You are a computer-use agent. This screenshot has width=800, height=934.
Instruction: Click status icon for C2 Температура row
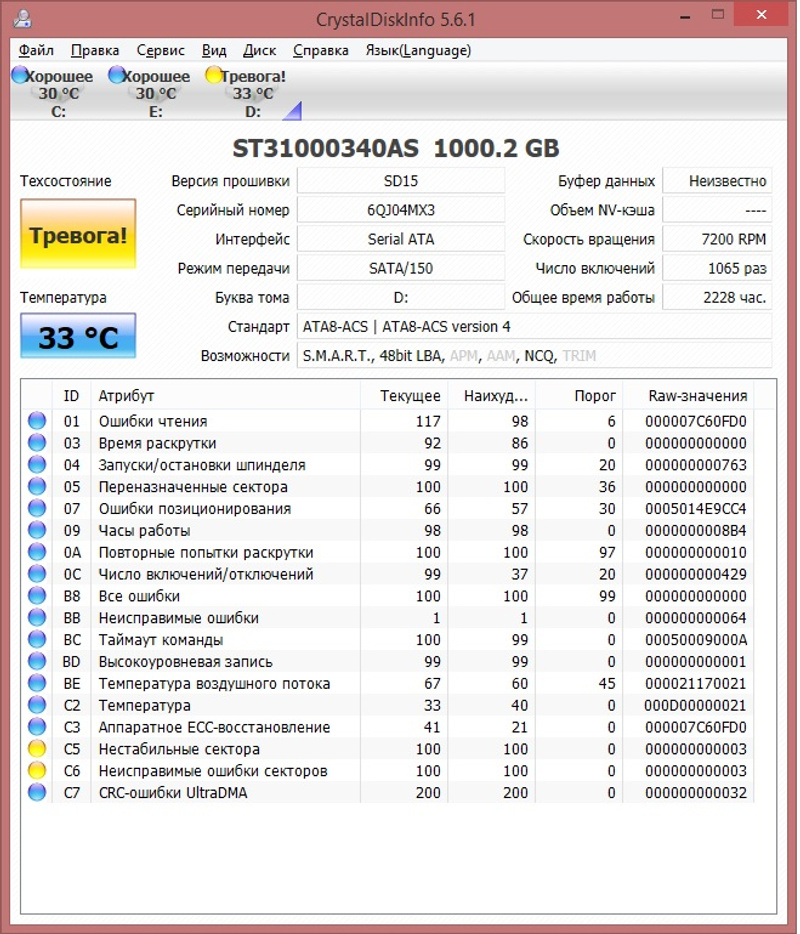pos(37,705)
